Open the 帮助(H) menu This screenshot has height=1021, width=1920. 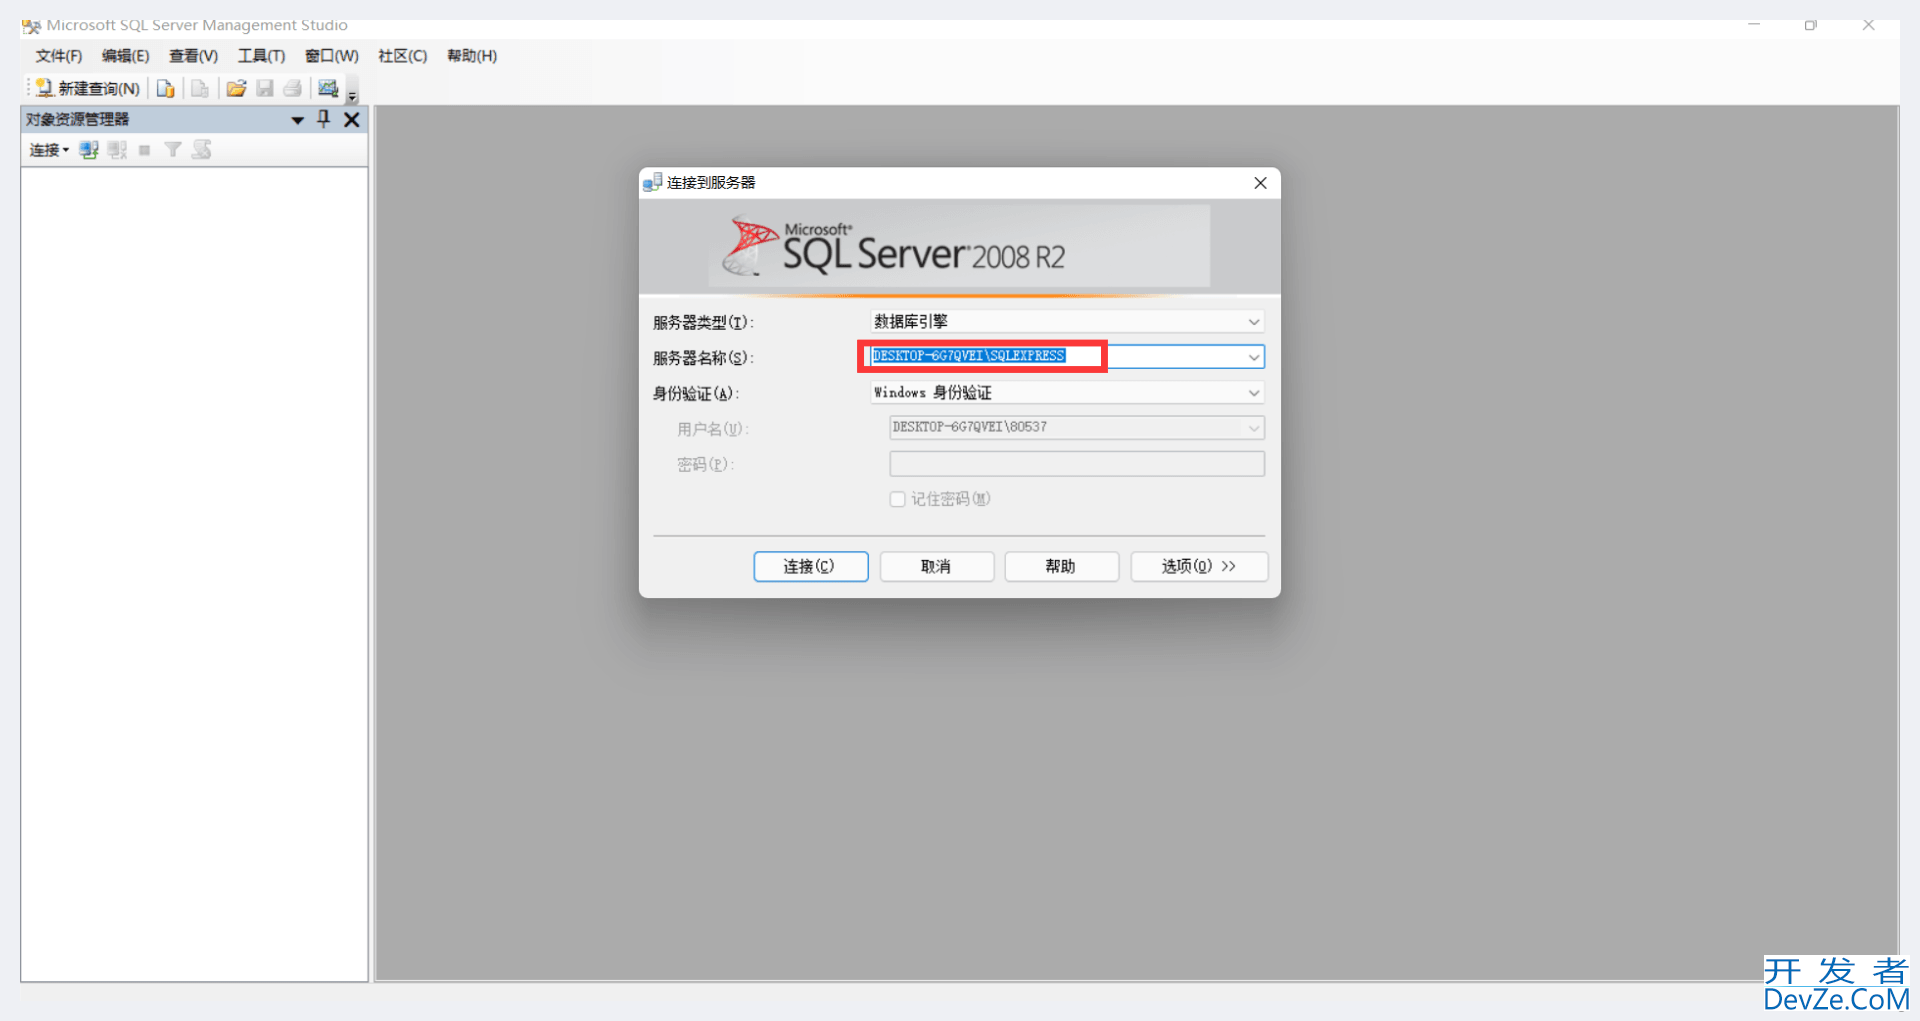point(472,56)
